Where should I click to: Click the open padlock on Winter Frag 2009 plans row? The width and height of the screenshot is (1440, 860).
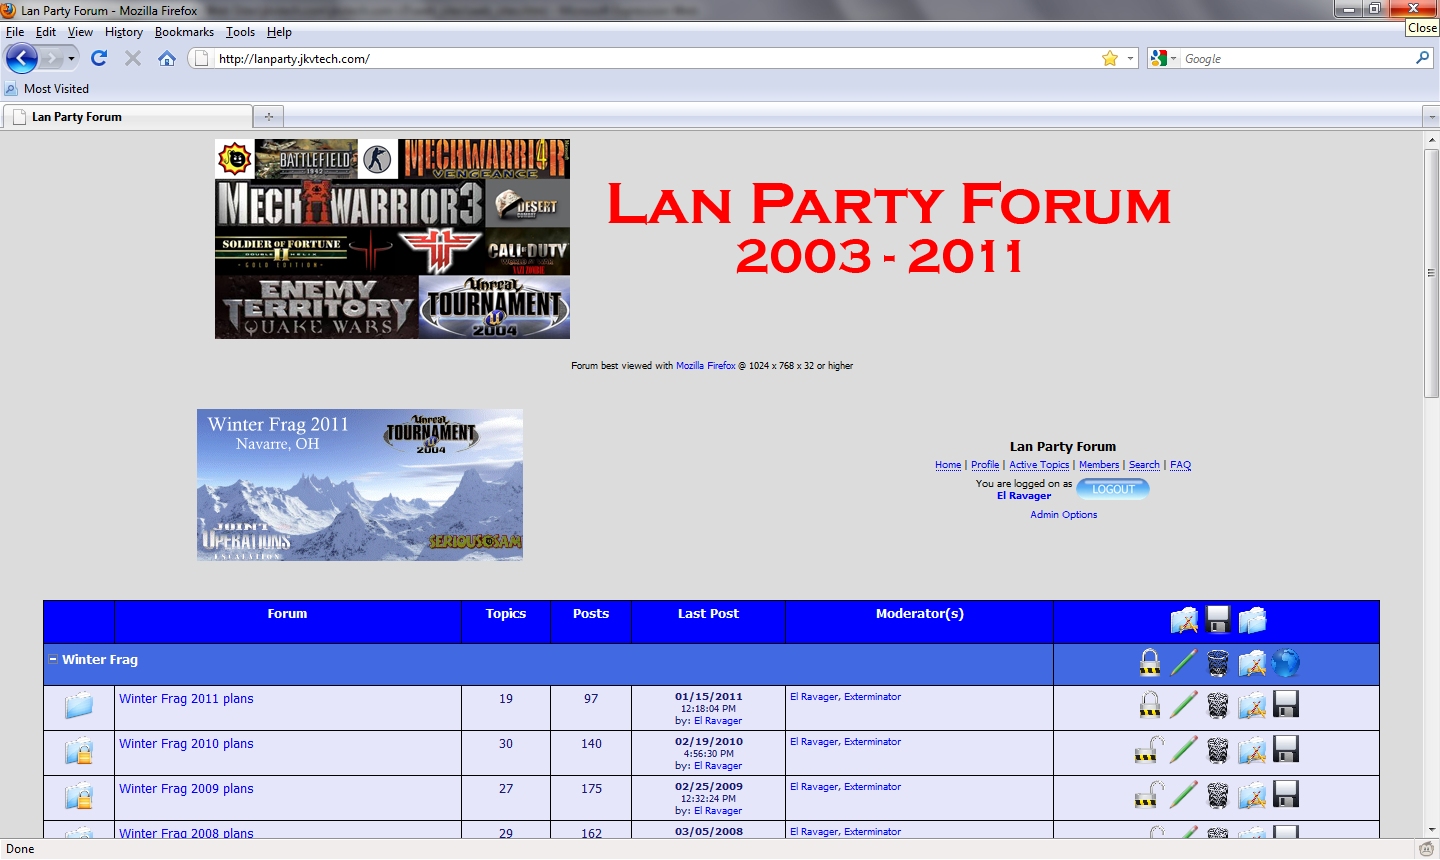point(1150,795)
